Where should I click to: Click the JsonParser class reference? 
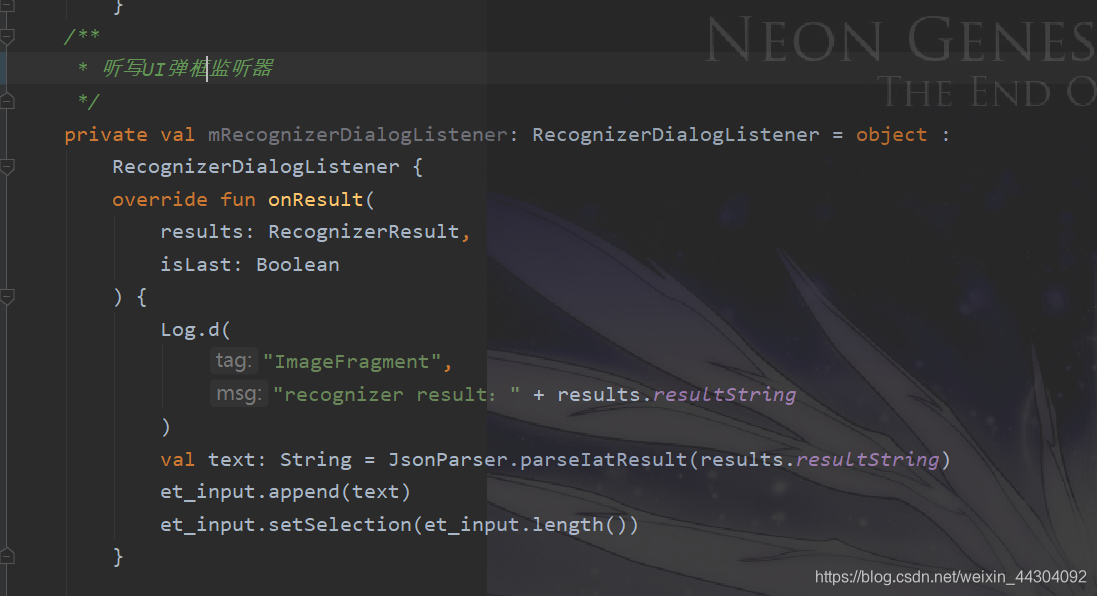tap(448, 460)
